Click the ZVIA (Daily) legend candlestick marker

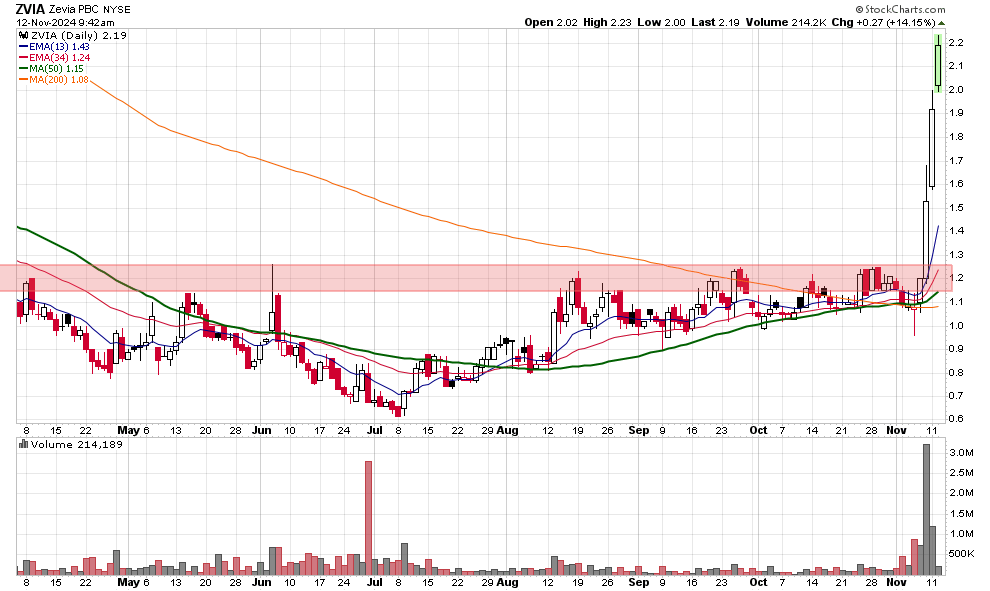pos(24,35)
